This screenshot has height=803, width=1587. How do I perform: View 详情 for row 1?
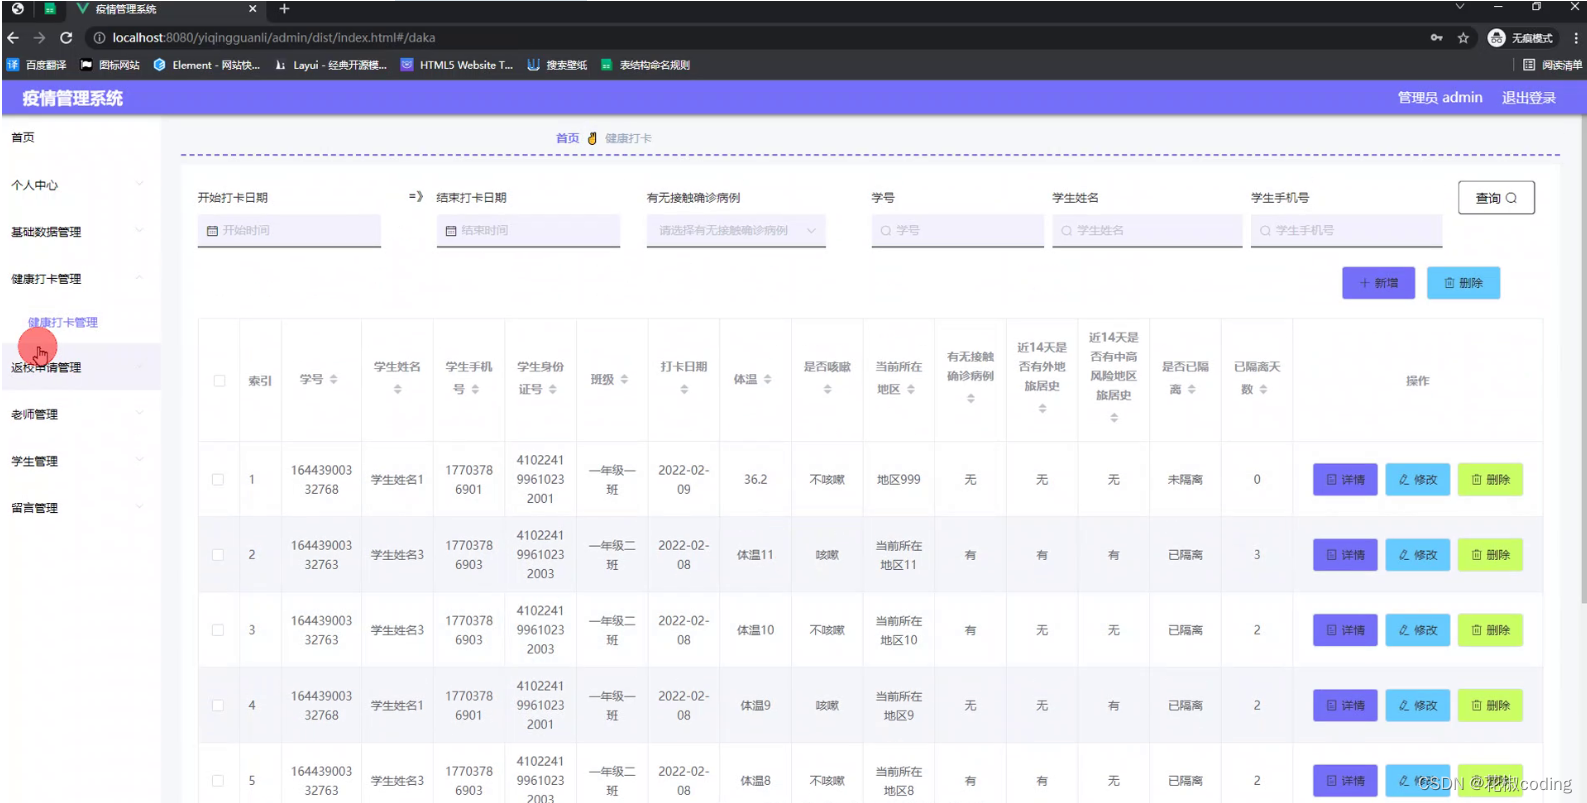coord(1345,480)
